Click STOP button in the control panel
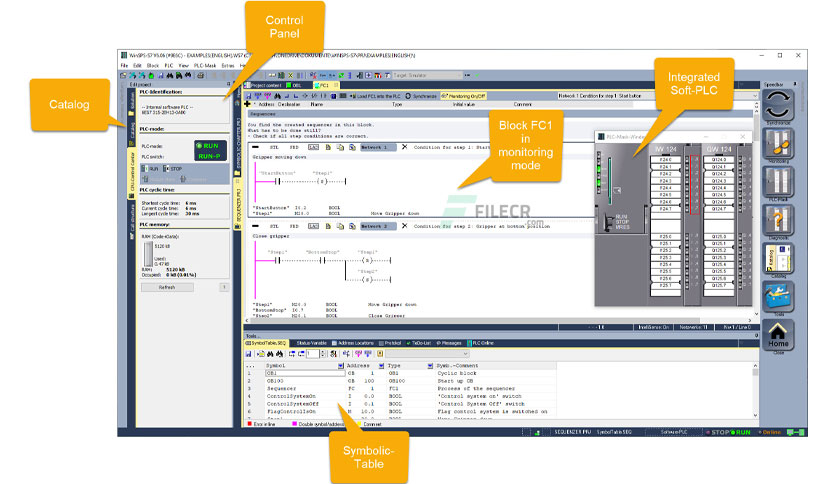Image resolution: width=836 pixels, height=484 pixels. click(x=173, y=168)
